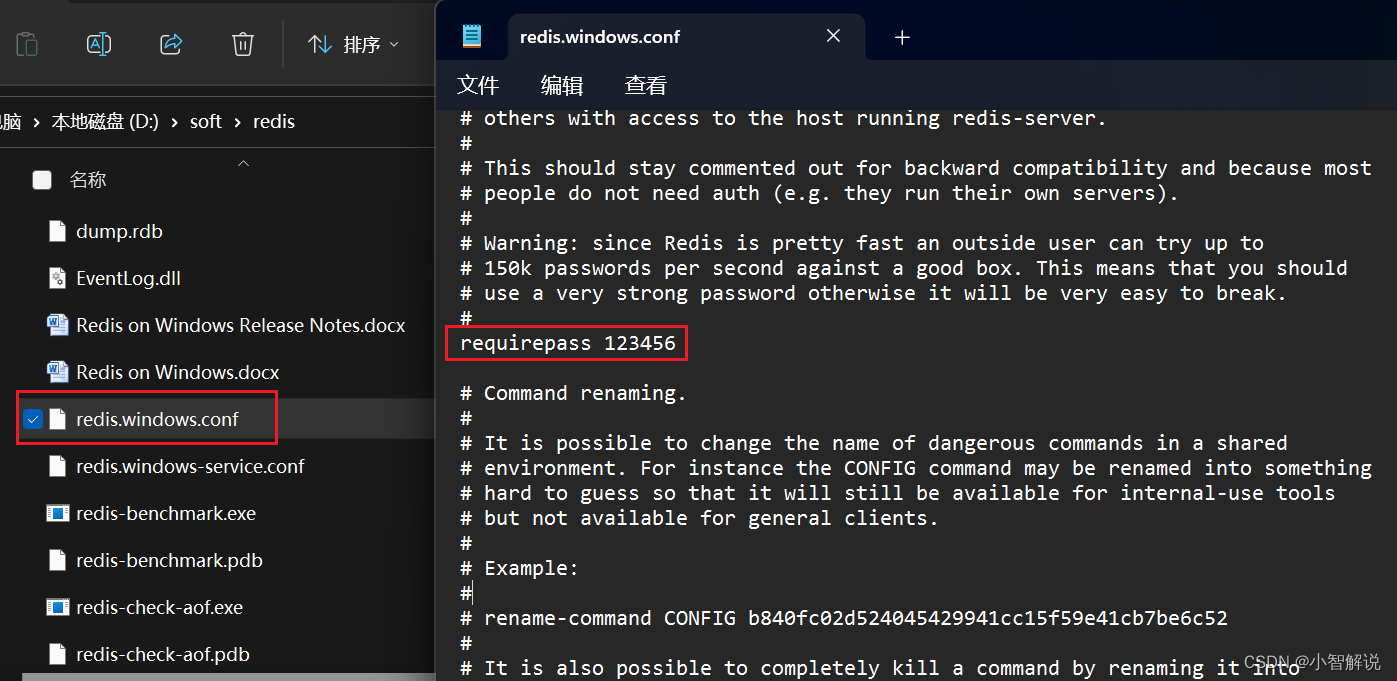Toggle the select-all checkbox beside 名称
1397x681 pixels.
coord(41,179)
